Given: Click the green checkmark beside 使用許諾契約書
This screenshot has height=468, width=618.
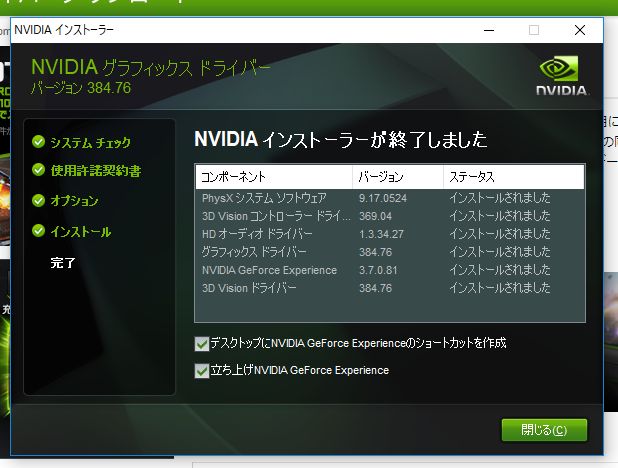Looking at the screenshot, I should (39, 170).
